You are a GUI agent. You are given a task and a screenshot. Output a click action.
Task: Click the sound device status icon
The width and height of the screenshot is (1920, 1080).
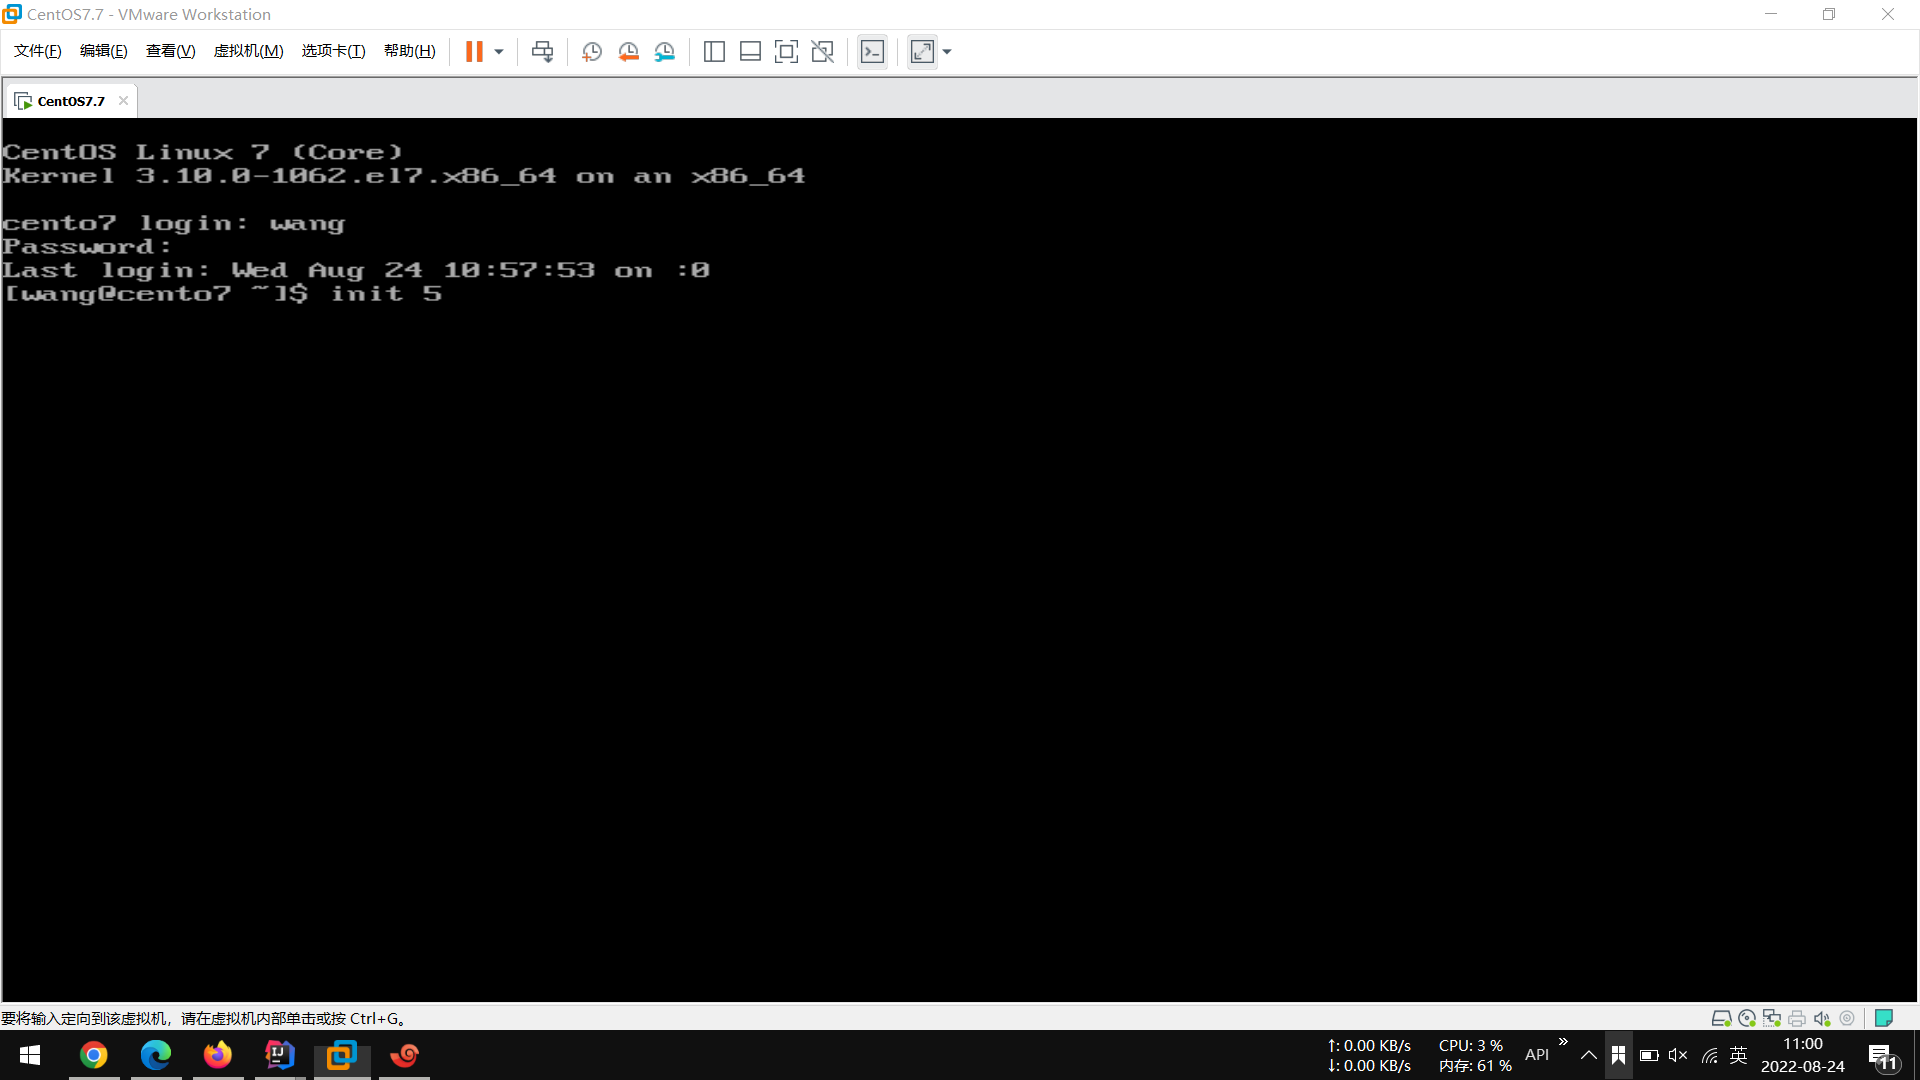tap(1821, 1018)
